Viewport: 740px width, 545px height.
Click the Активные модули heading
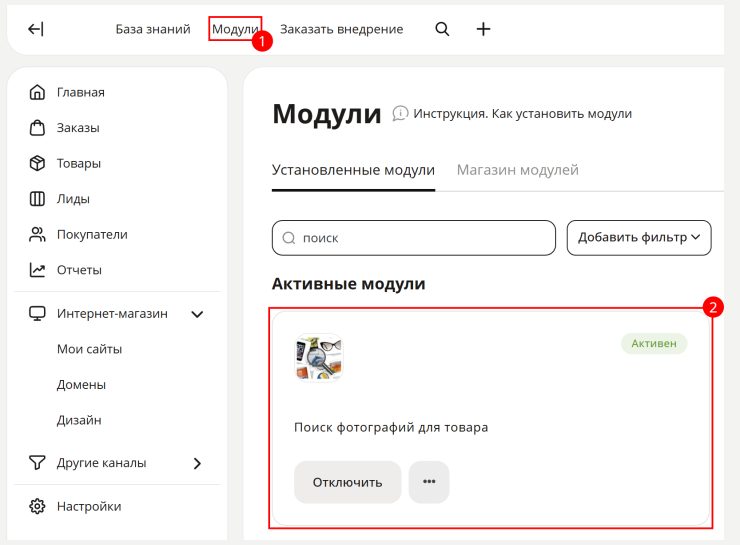pyautogui.click(x=349, y=284)
